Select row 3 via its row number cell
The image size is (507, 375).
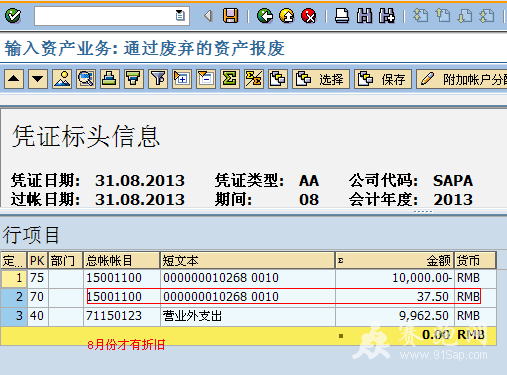click(14, 316)
